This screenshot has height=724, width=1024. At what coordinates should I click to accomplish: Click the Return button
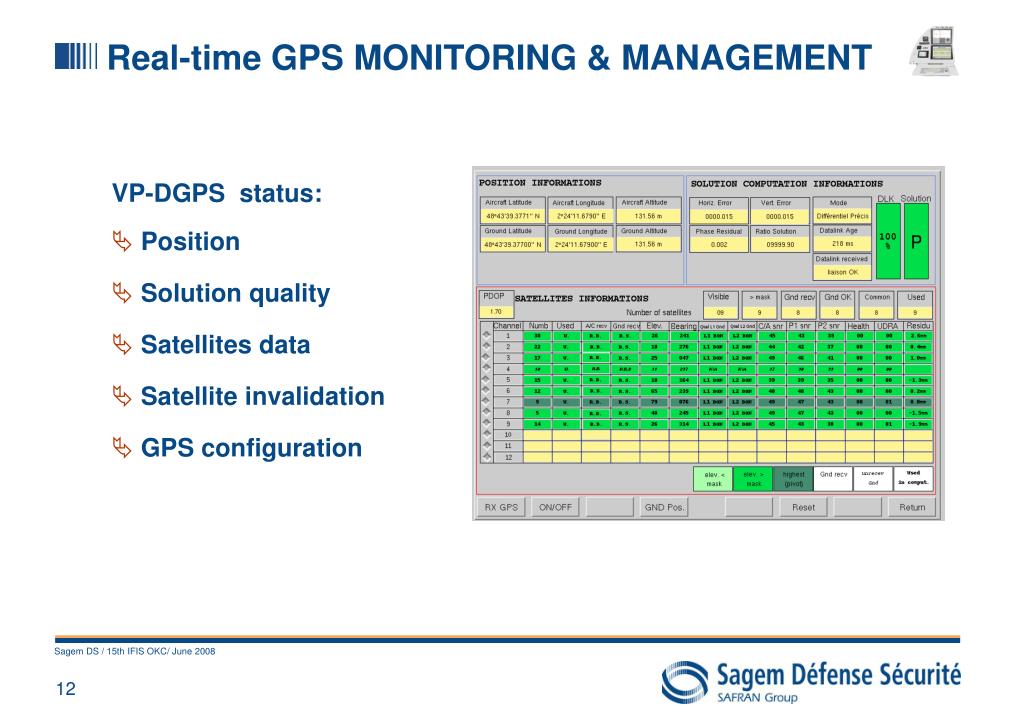tap(912, 507)
